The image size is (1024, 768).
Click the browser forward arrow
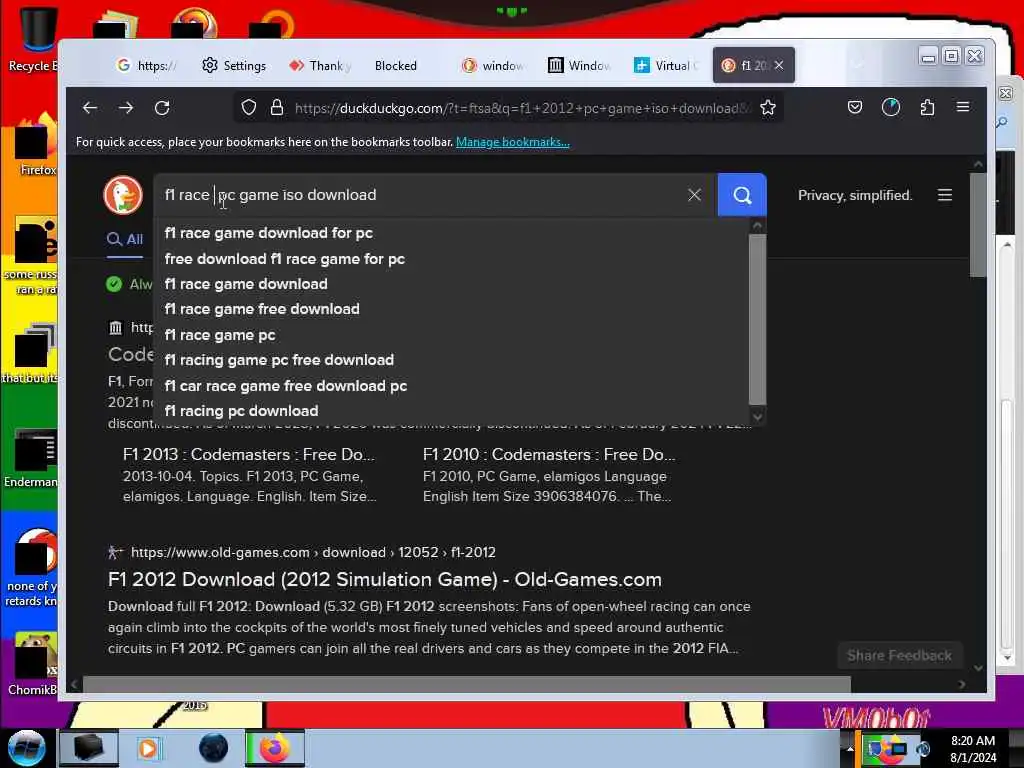[x=126, y=108]
